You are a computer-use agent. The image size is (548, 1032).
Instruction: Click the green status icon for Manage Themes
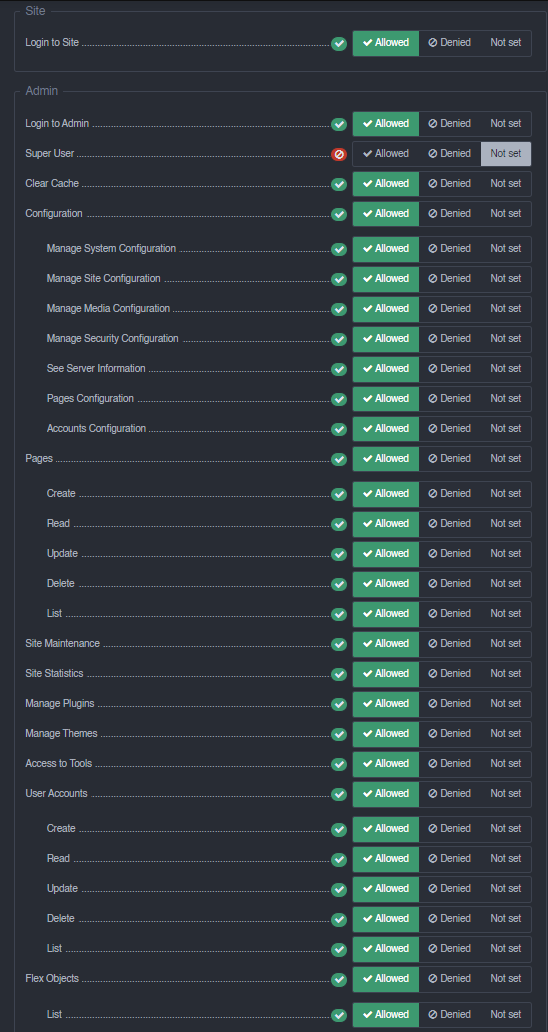tap(339, 734)
